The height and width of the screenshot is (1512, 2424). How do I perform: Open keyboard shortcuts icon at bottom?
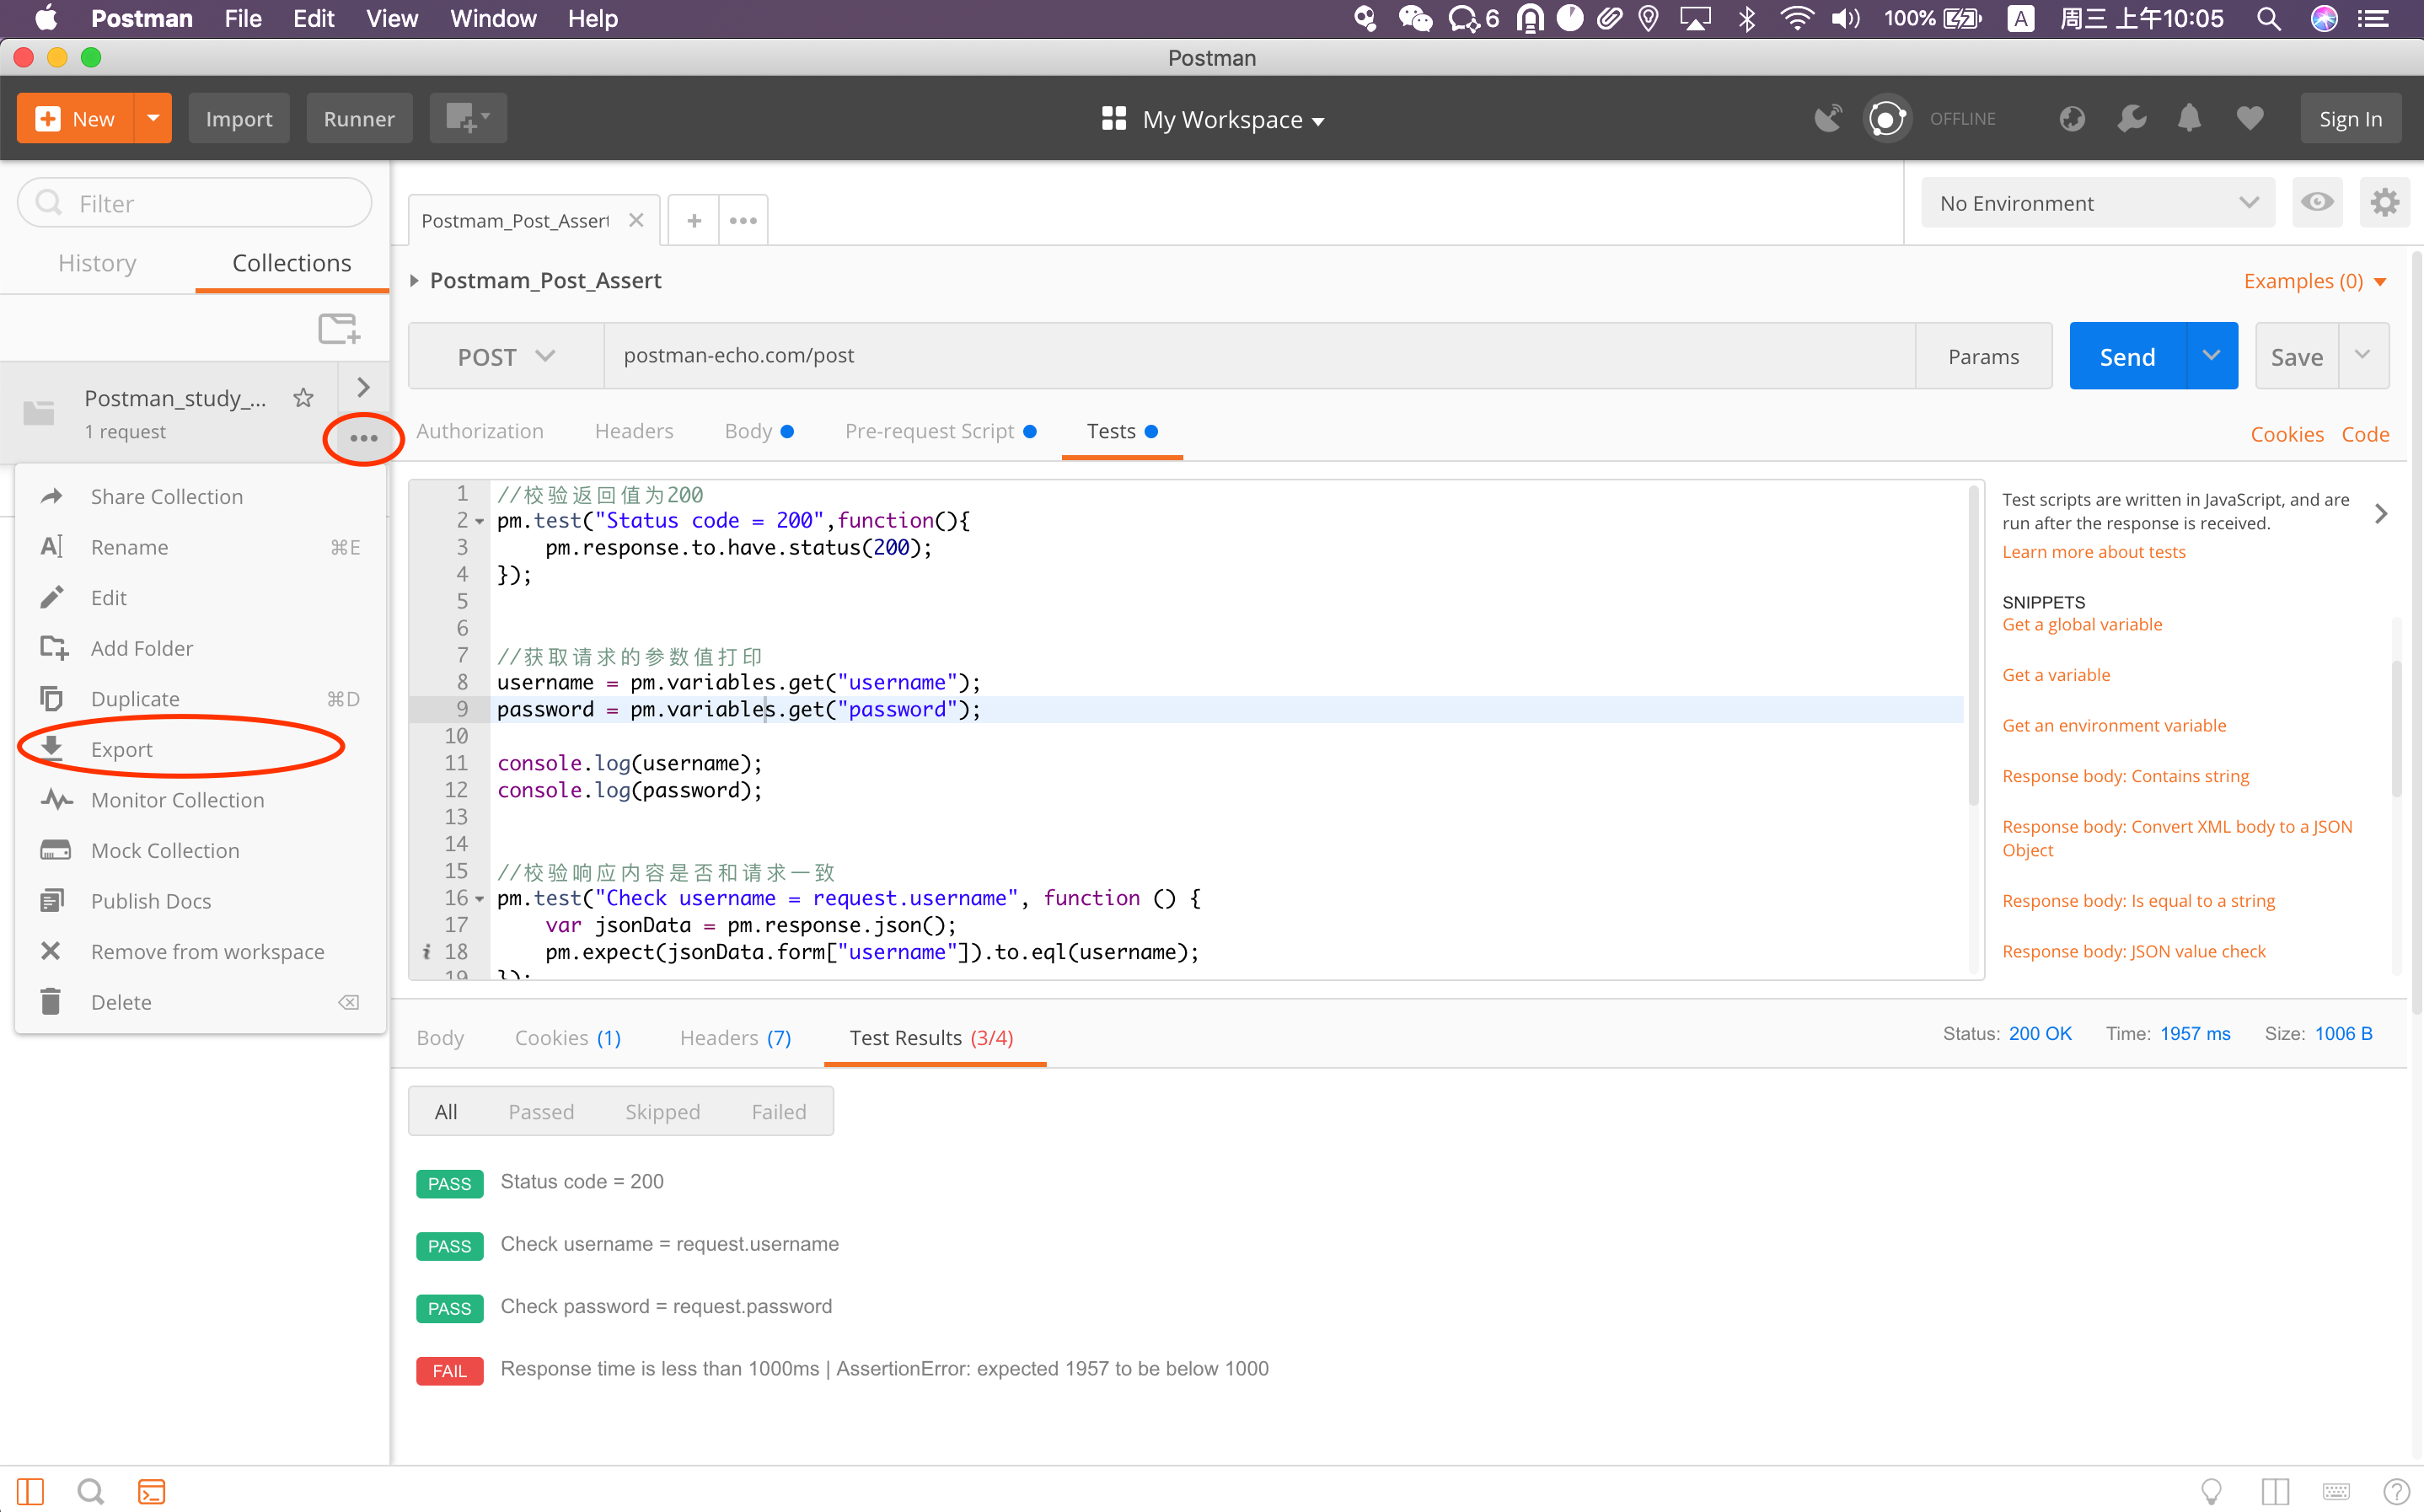2335,1491
